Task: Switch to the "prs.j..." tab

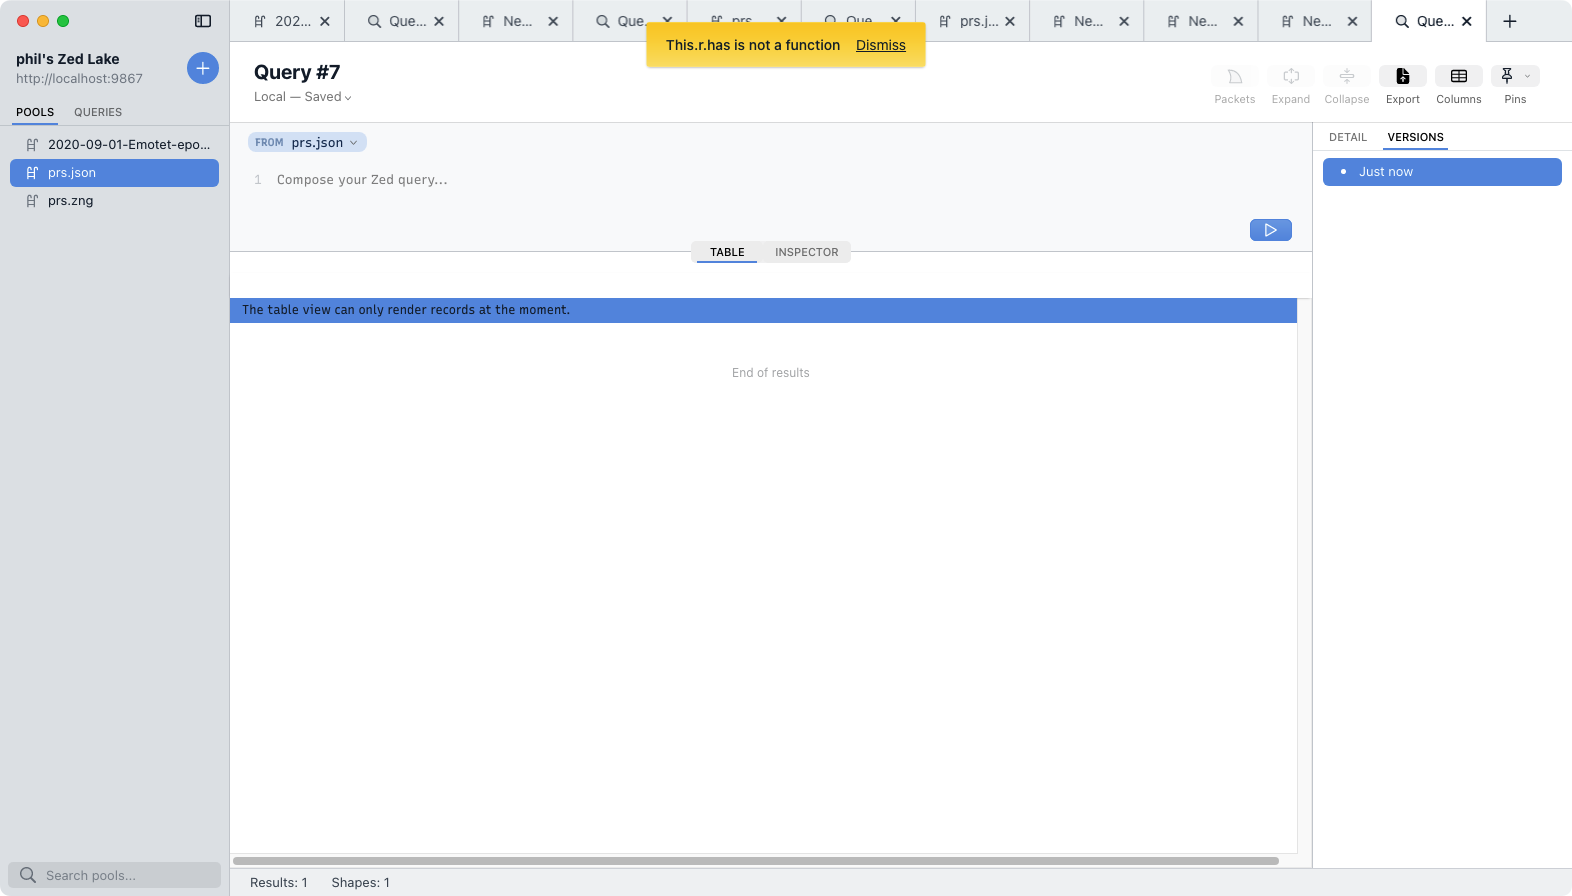Action: [972, 21]
